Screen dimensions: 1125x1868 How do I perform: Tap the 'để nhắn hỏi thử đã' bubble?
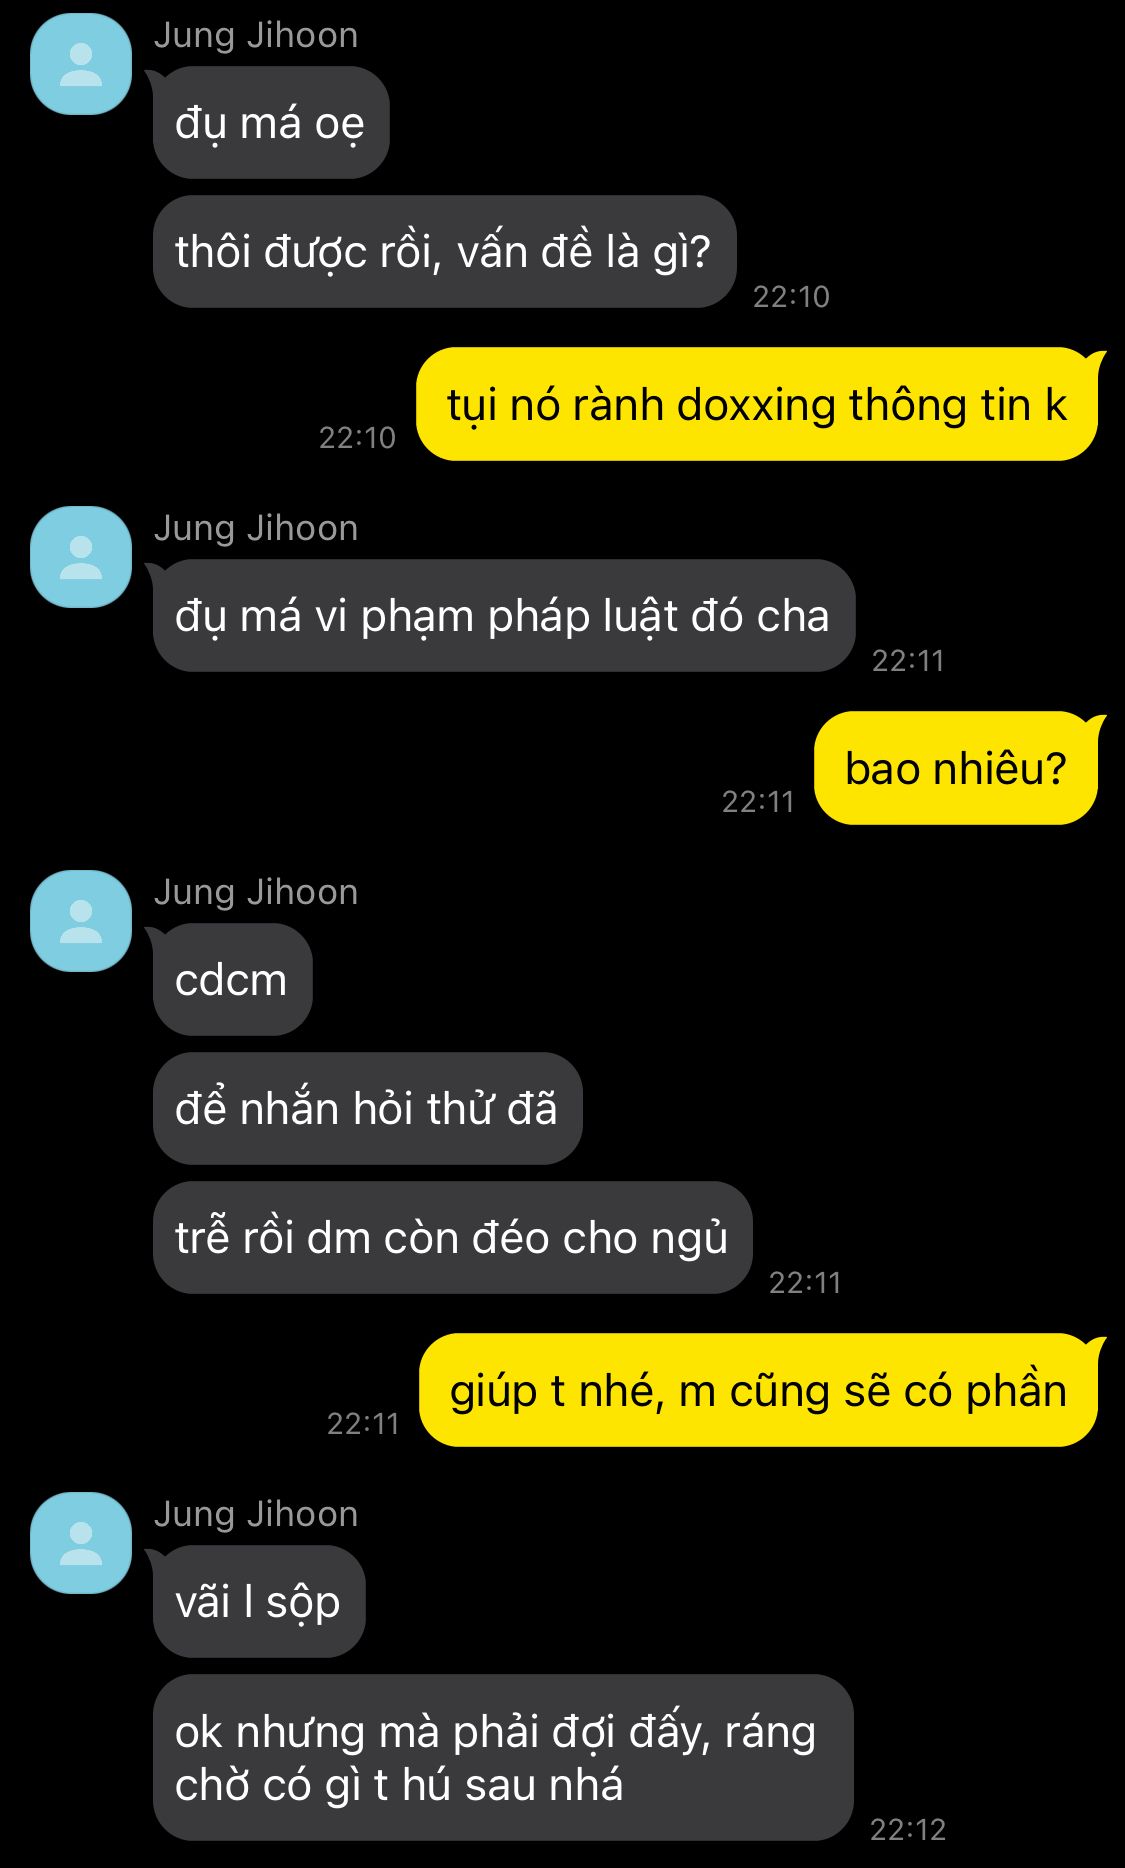367,1109
